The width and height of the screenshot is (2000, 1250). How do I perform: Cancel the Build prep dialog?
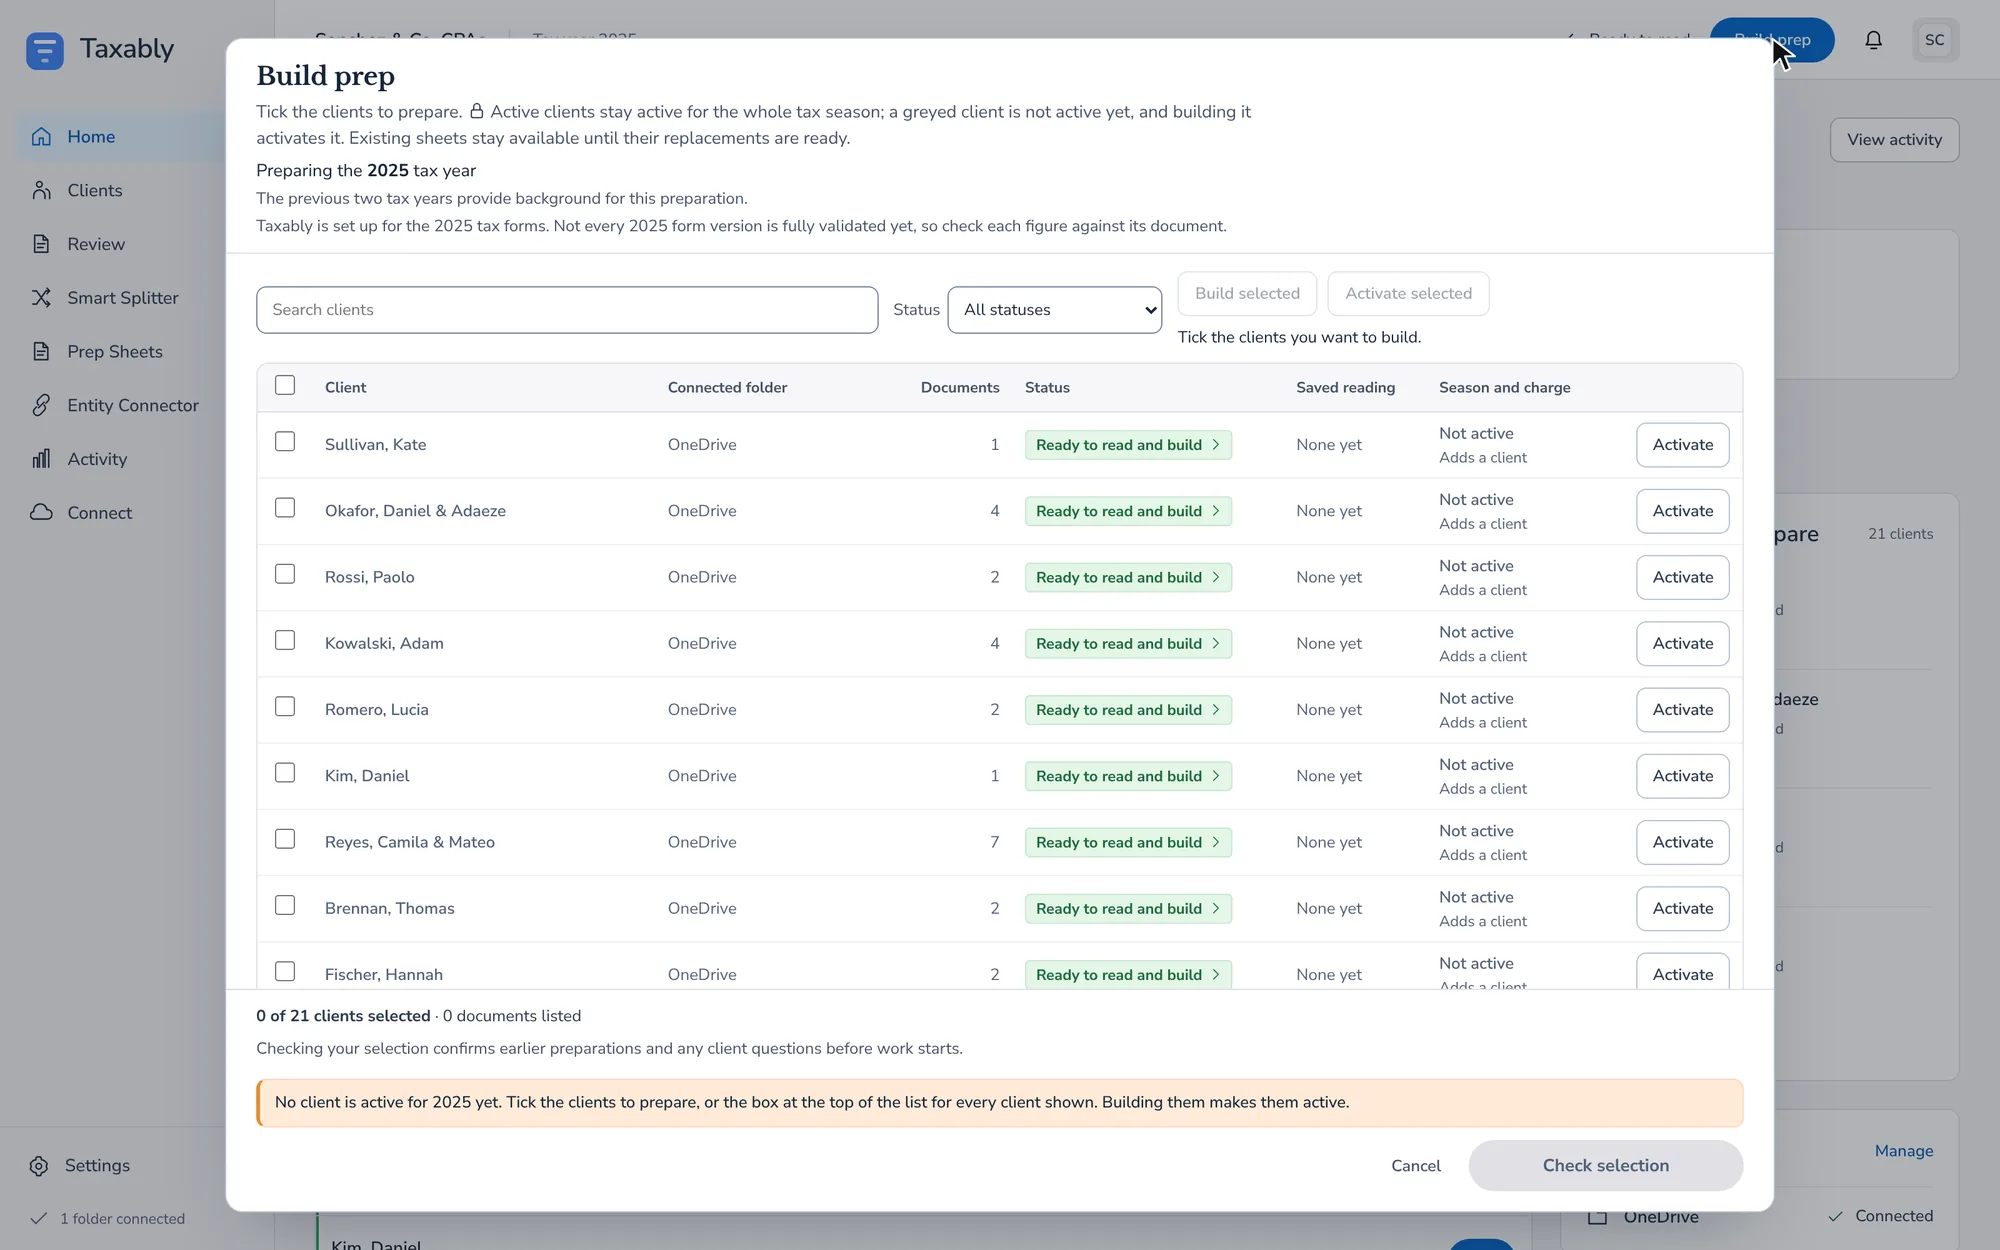coord(1416,1166)
